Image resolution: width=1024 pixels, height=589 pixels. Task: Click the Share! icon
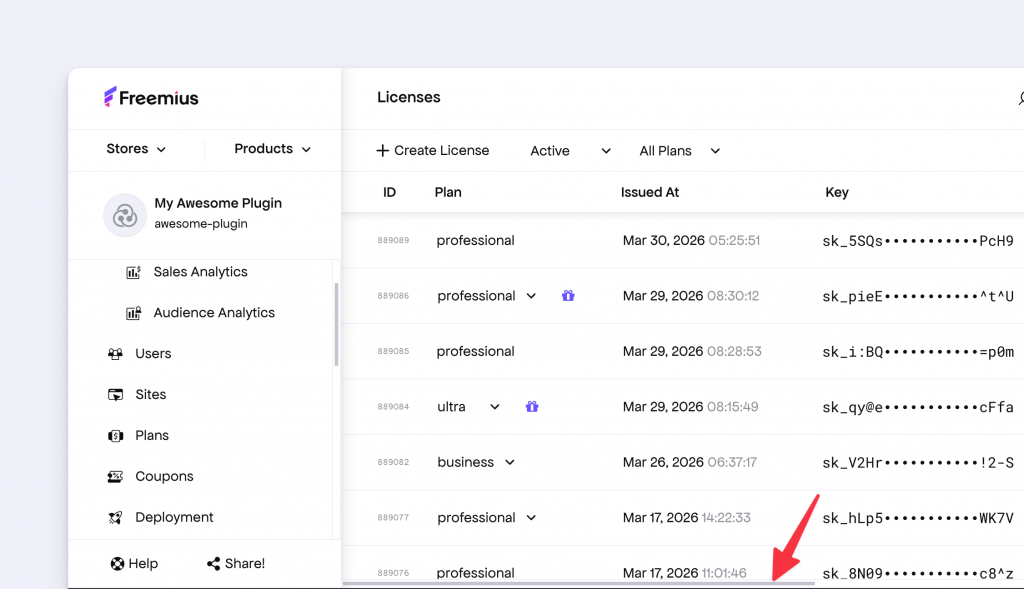tap(211, 563)
